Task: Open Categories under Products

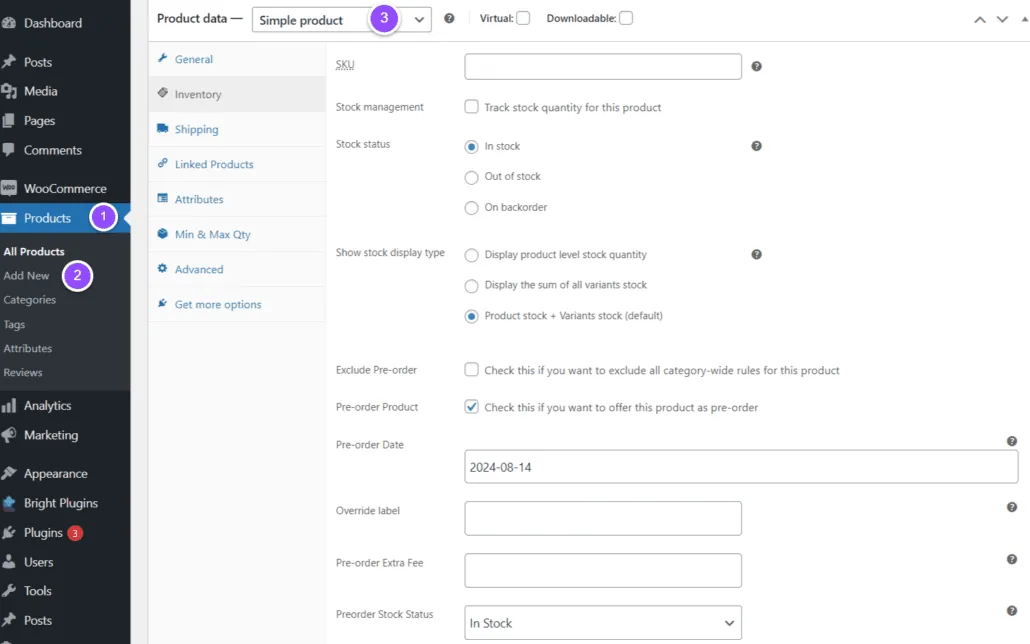Action: [x=30, y=300]
